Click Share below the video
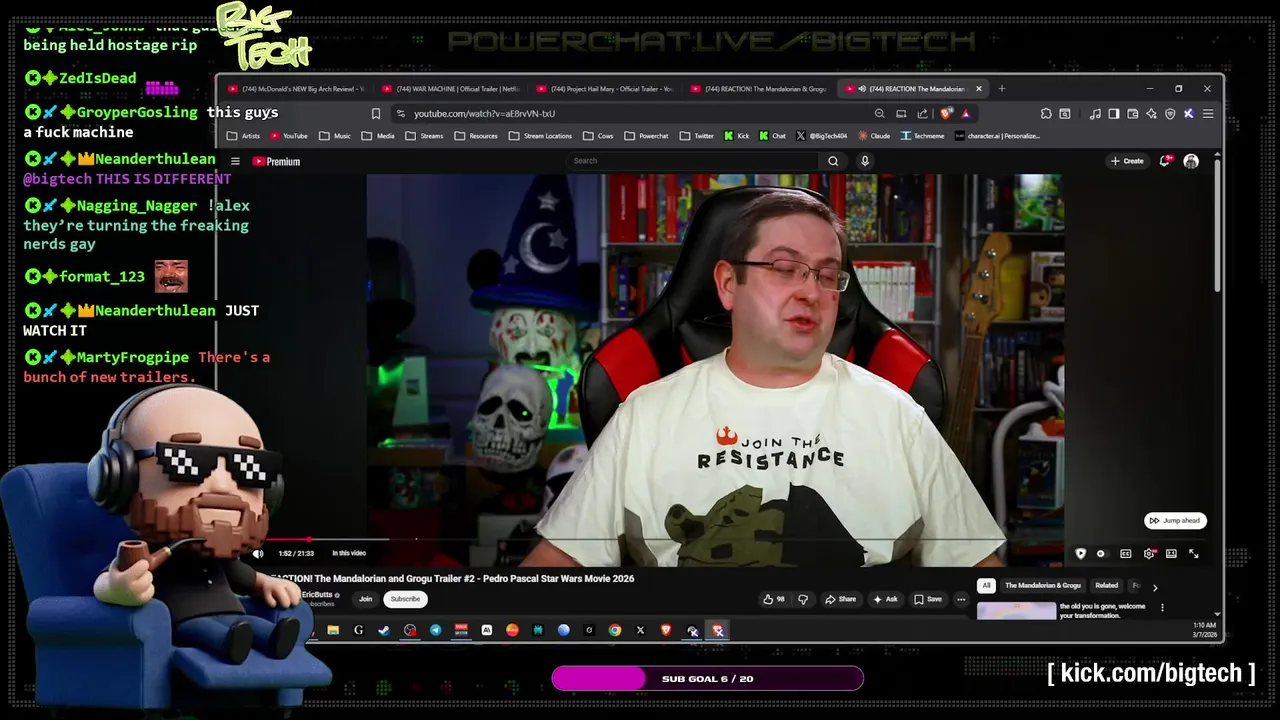1280x720 pixels. (x=840, y=599)
